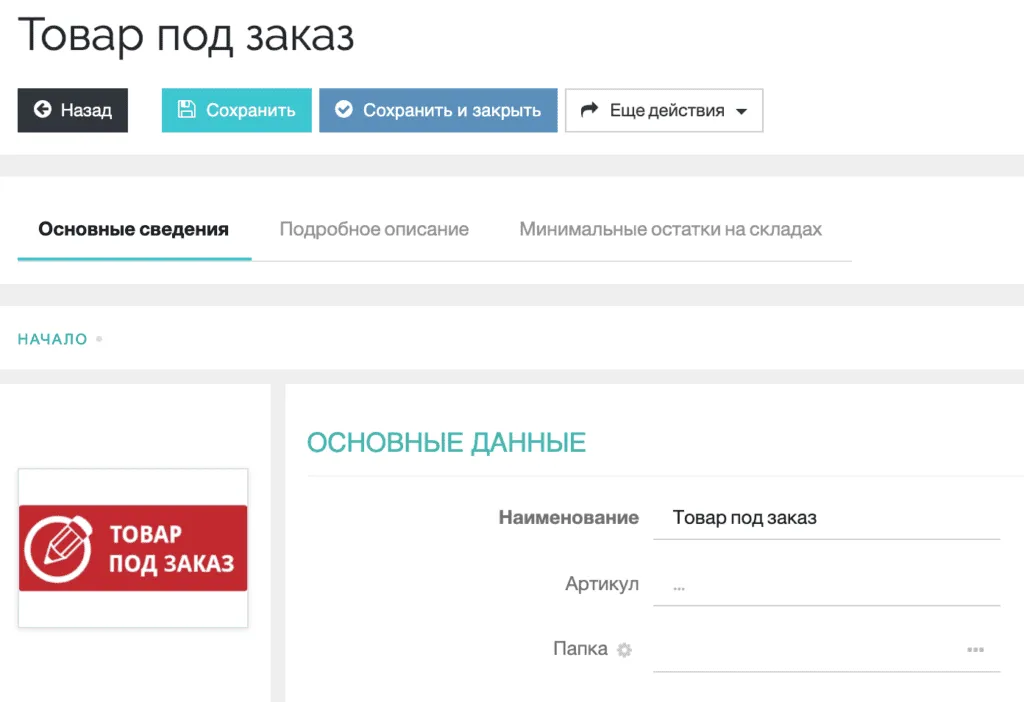
Task: Follow the НАЧАЛО breadcrumb link
Action: [52, 339]
